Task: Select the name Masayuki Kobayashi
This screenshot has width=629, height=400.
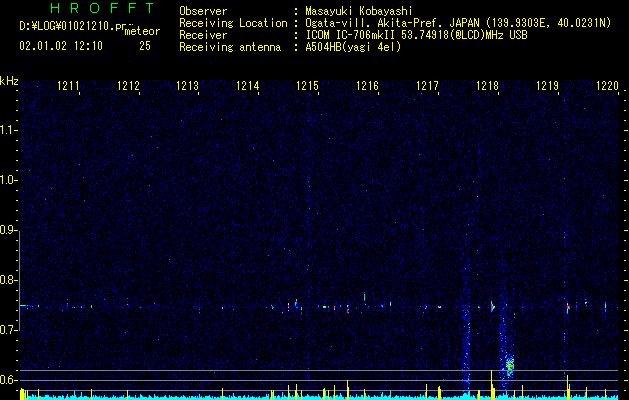Action: coord(358,11)
